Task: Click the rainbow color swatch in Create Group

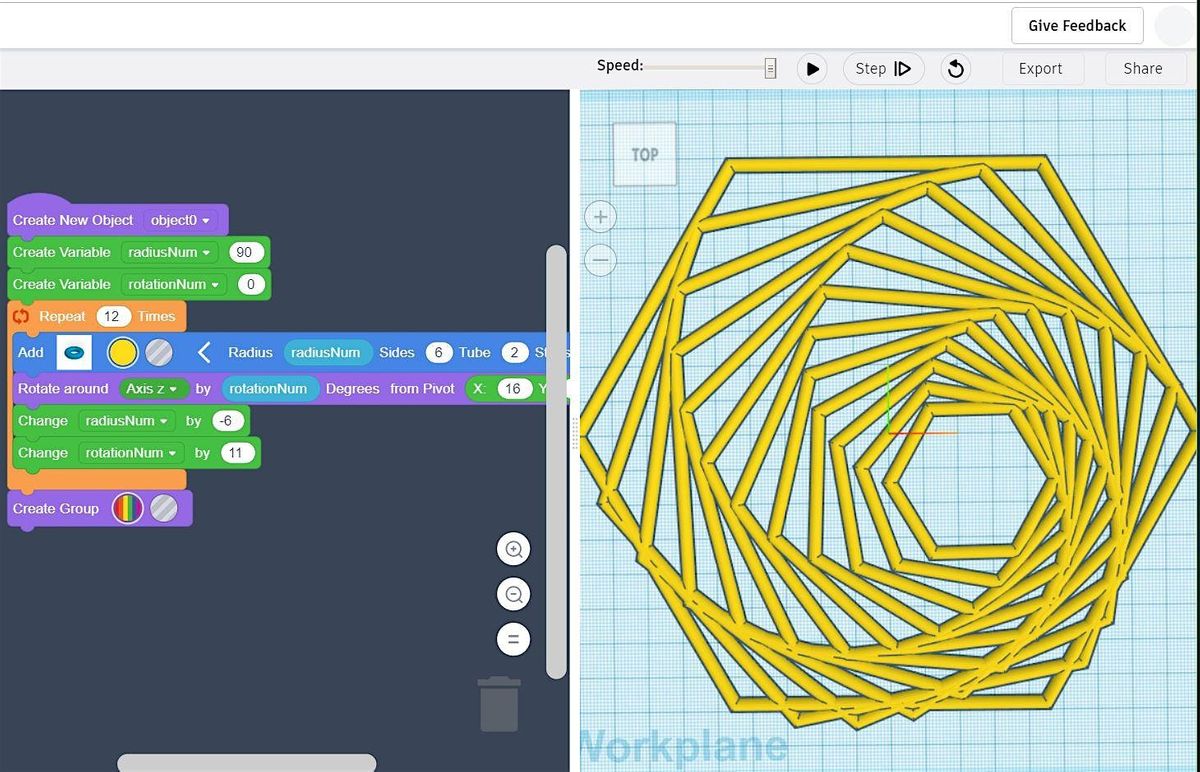Action: coord(129,508)
